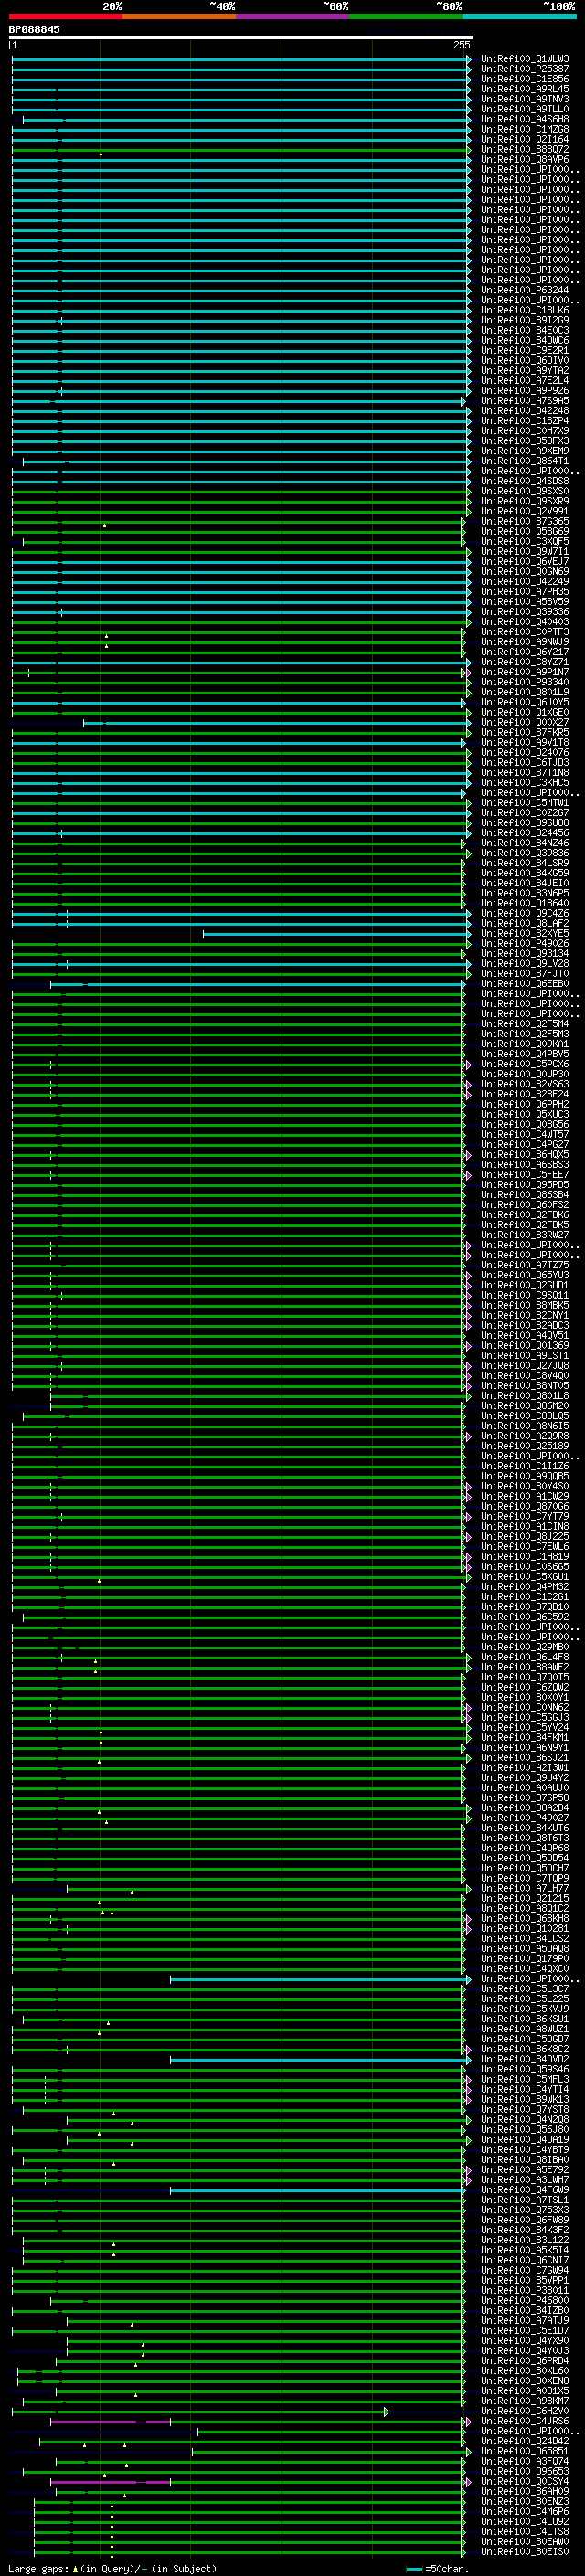
Task: Click the purple alignment segment for UniRef100_C4JRS6
Action: tap(110, 2421)
